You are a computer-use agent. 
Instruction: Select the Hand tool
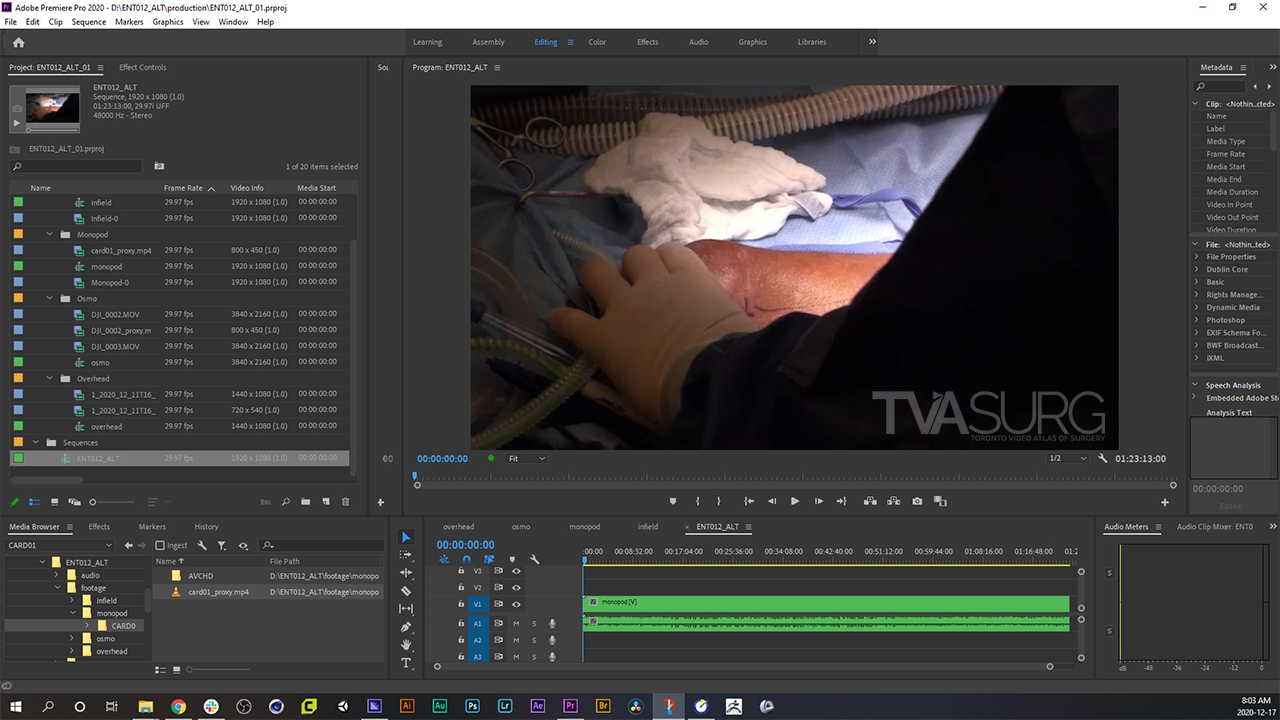pos(406,645)
